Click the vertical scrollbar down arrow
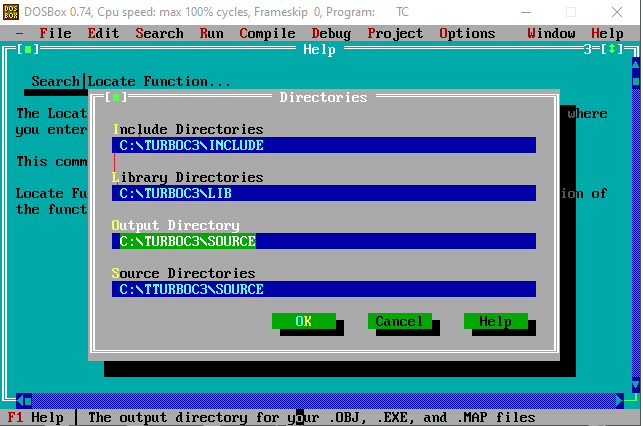This screenshot has height=426, width=643. click(x=636, y=385)
